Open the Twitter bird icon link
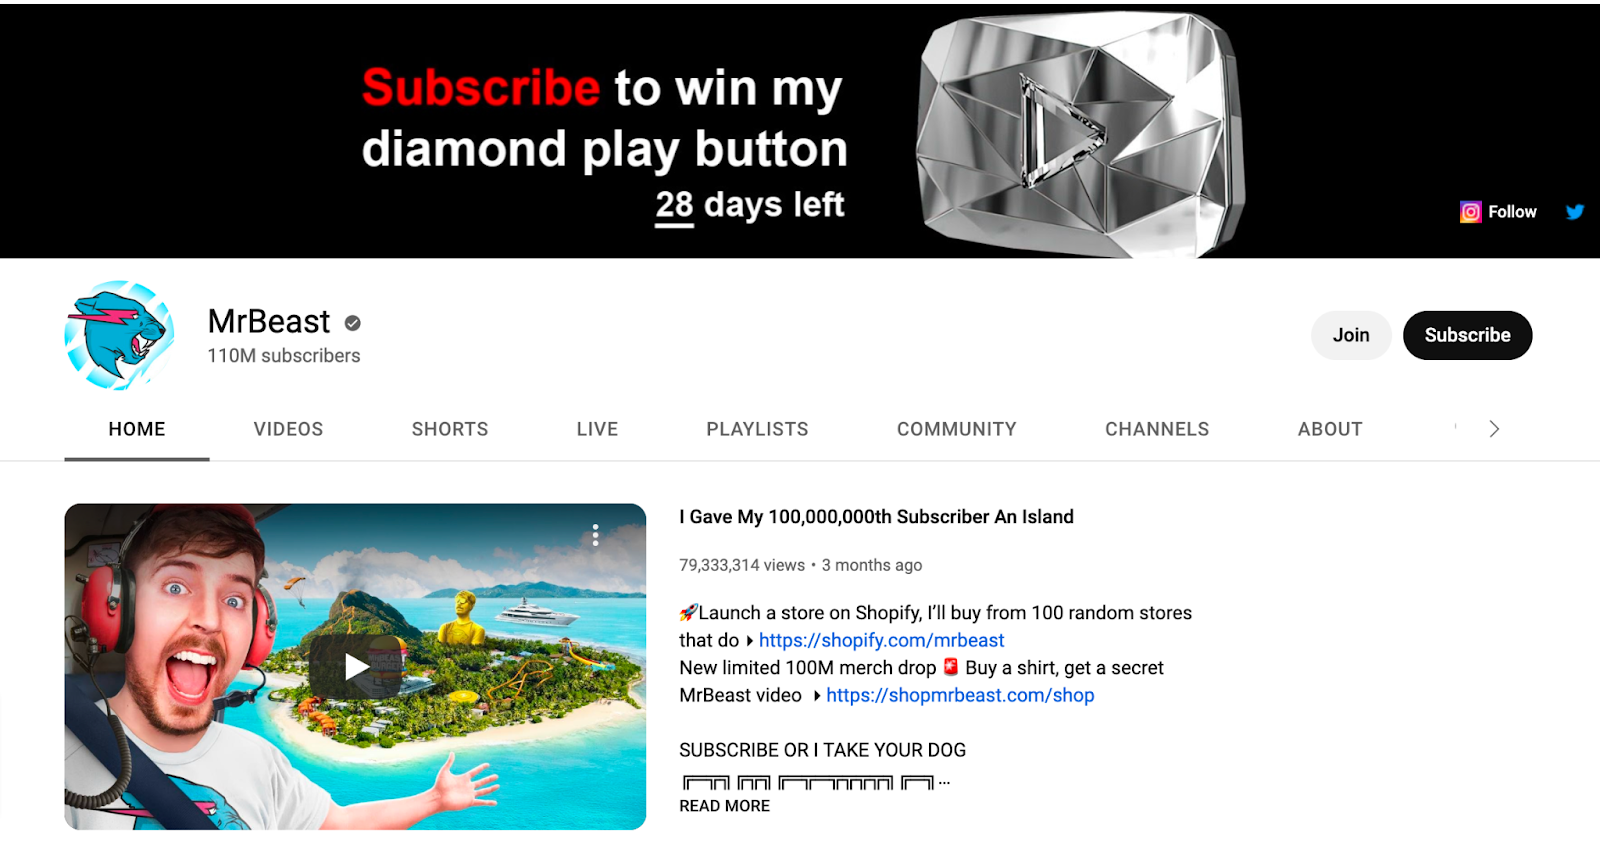Screen dimensions: 1600x842 click(x=1575, y=212)
